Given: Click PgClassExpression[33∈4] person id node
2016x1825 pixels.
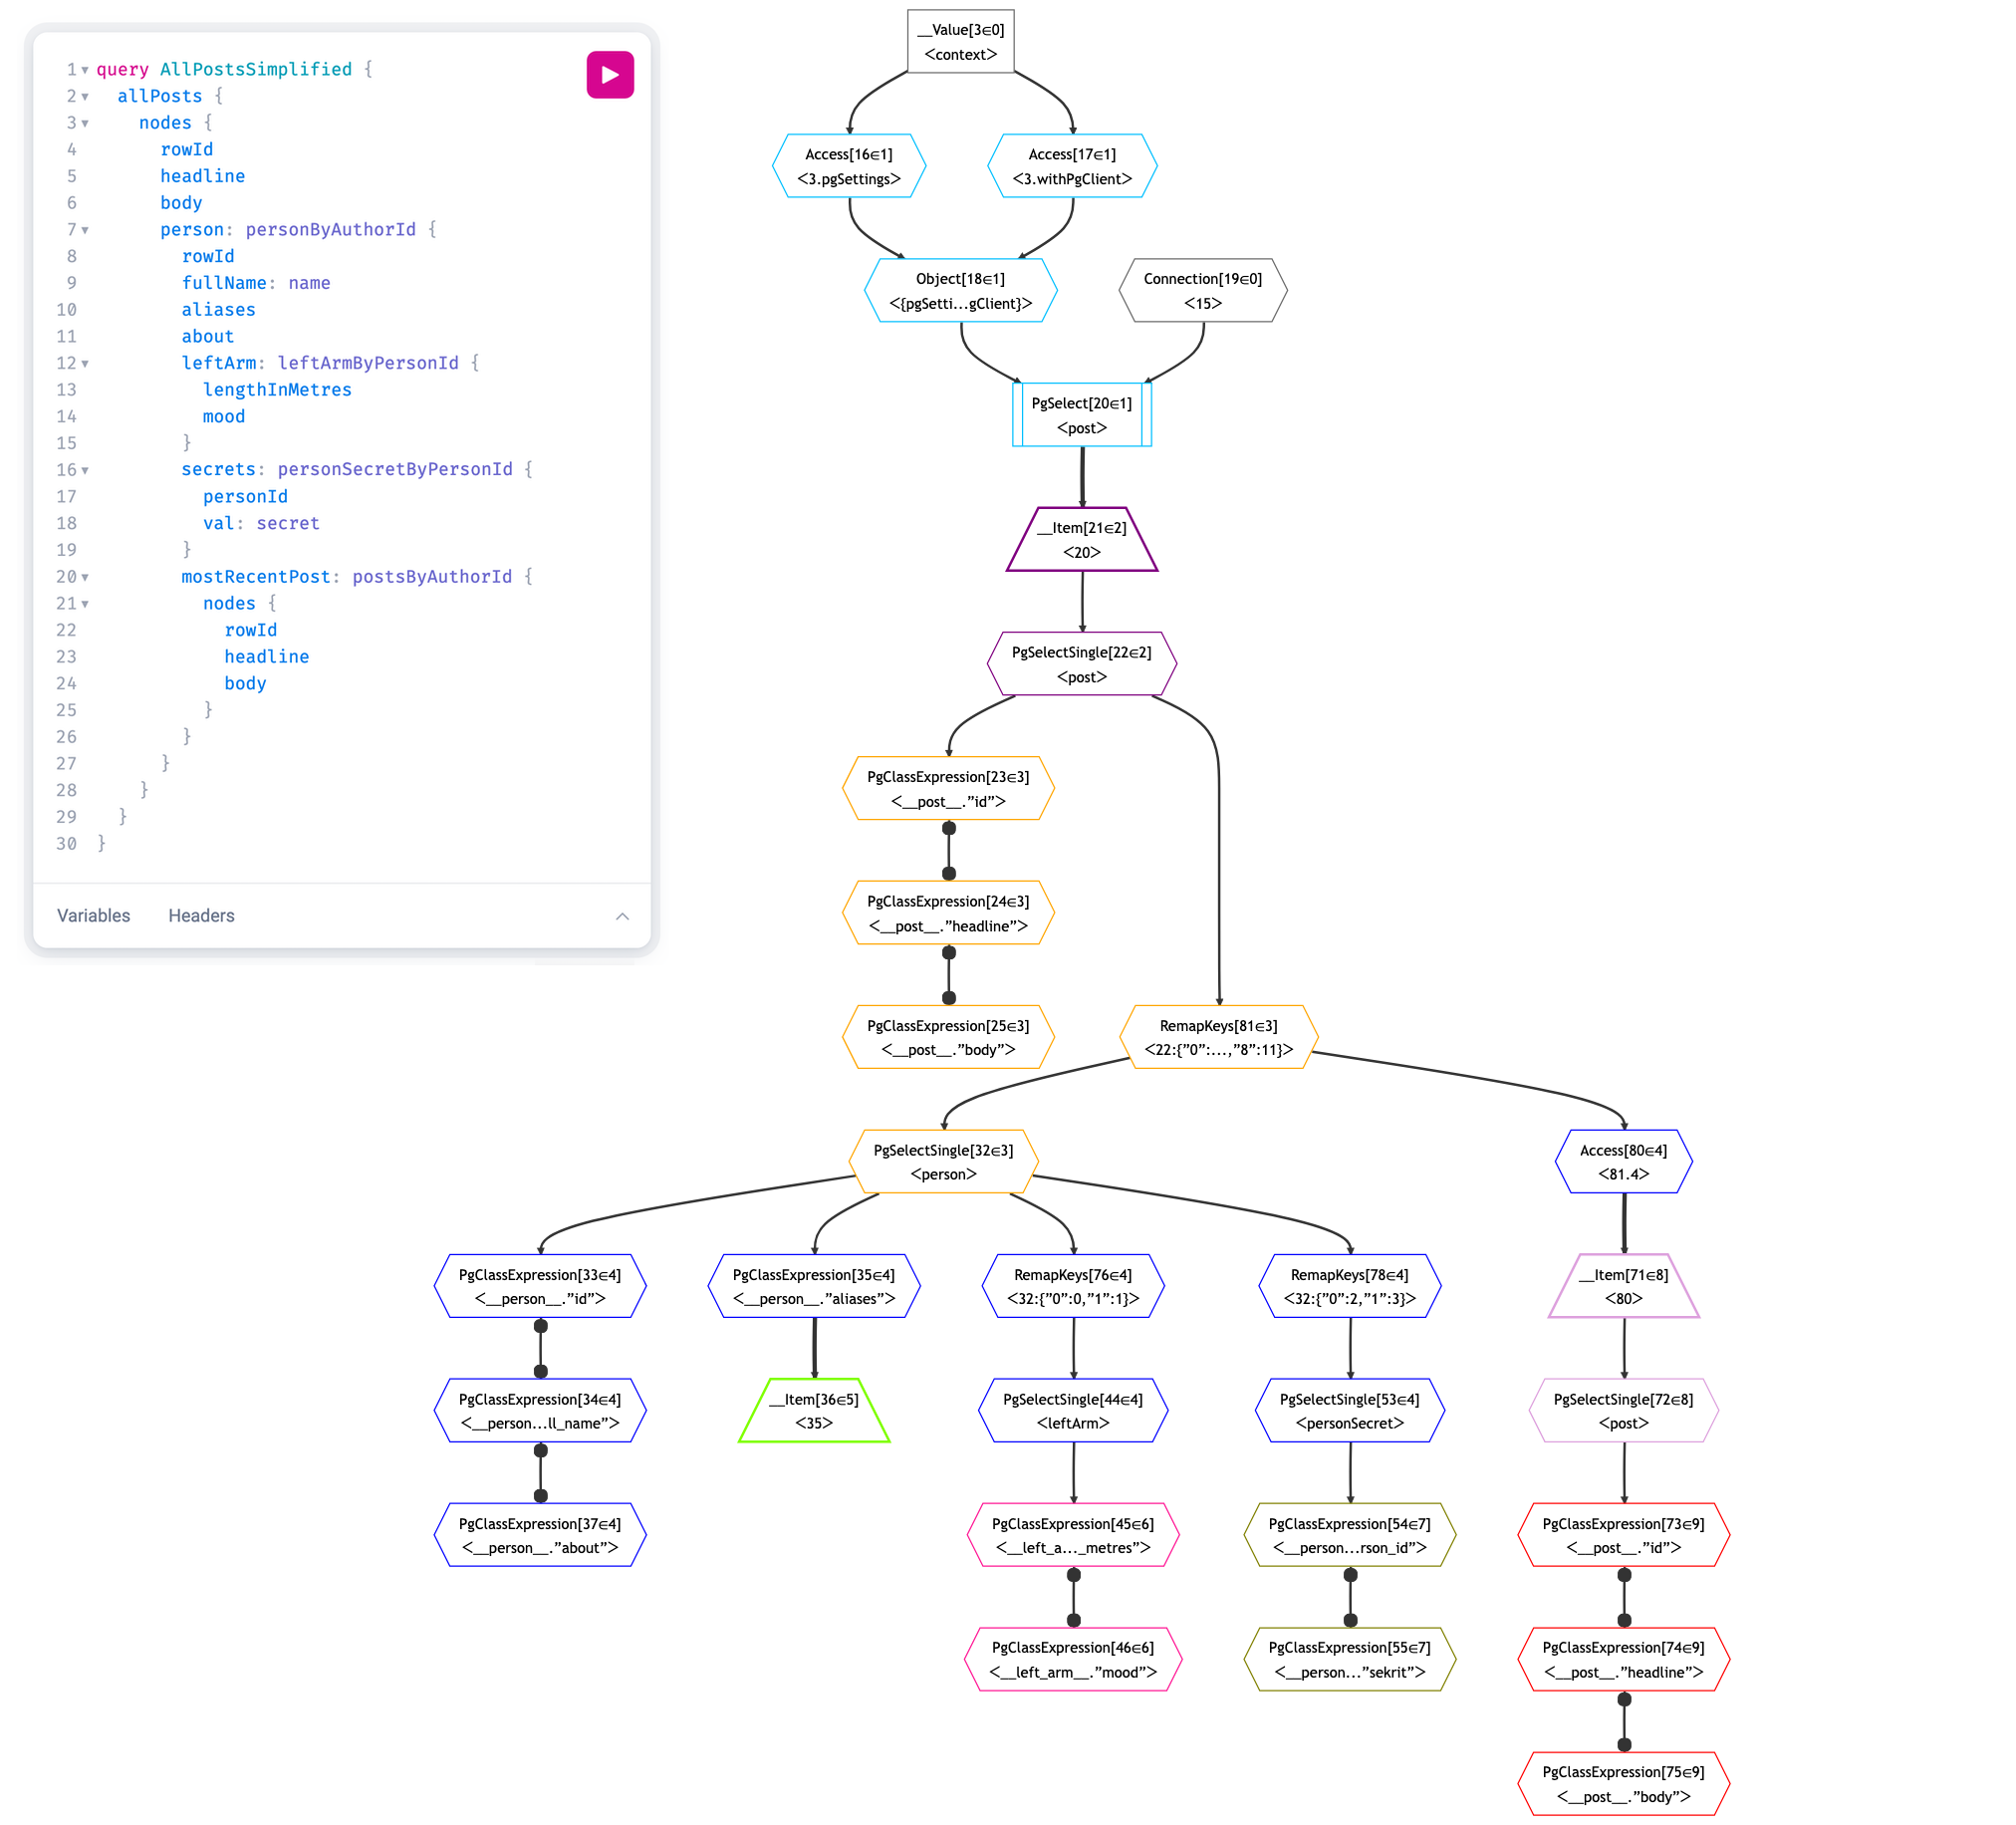Looking at the screenshot, I should click(540, 1286).
